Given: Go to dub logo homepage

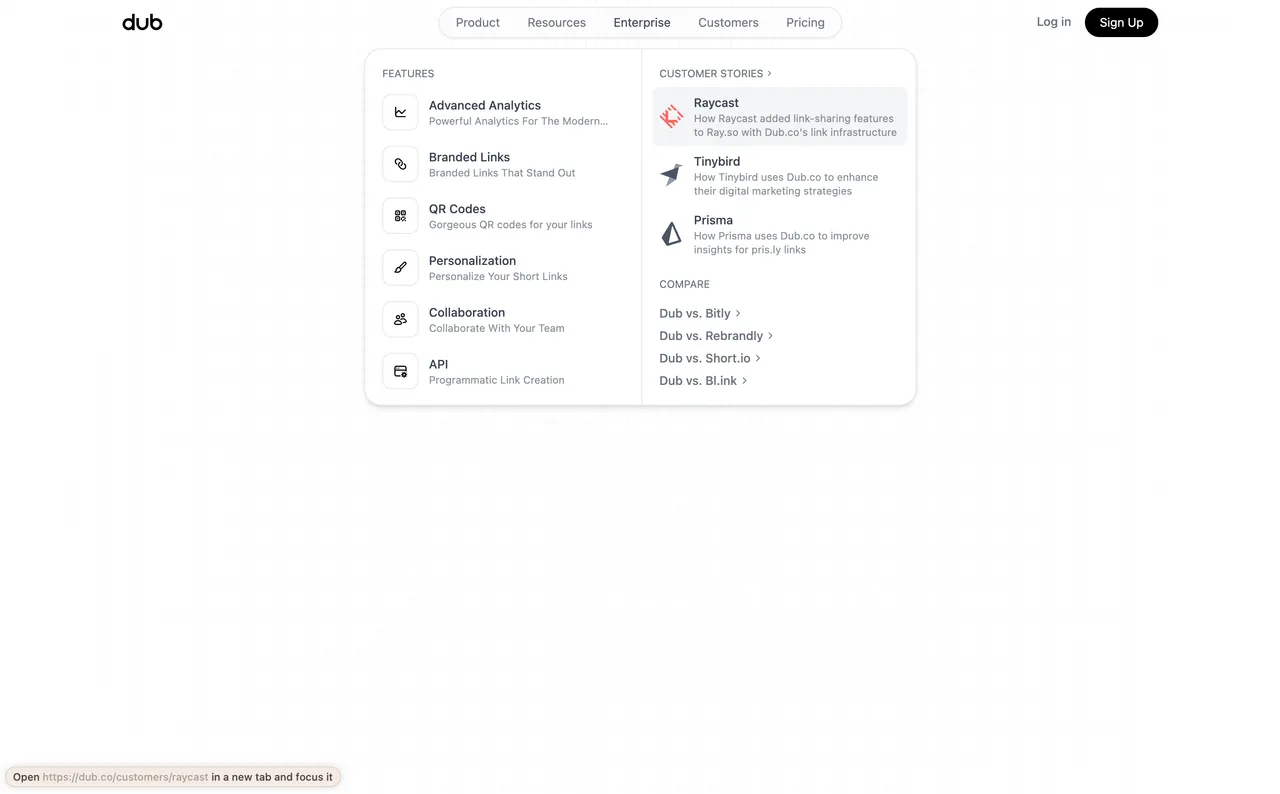Looking at the screenshot, I should point(142,22).
